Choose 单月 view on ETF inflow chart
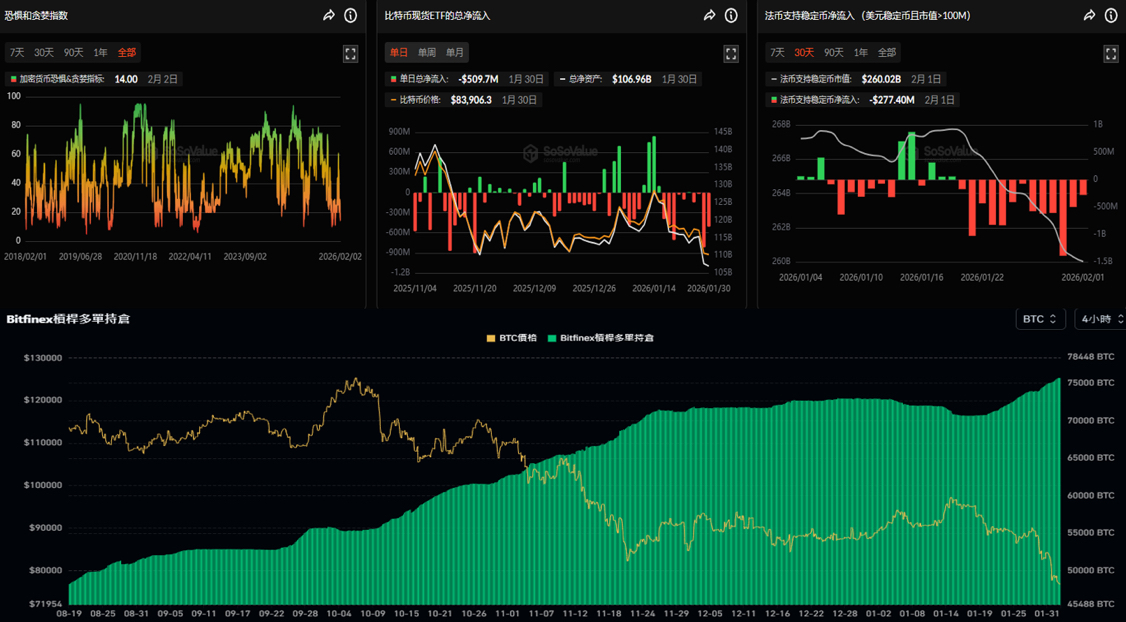This screenshot has height=622, width=1126. 455,53
